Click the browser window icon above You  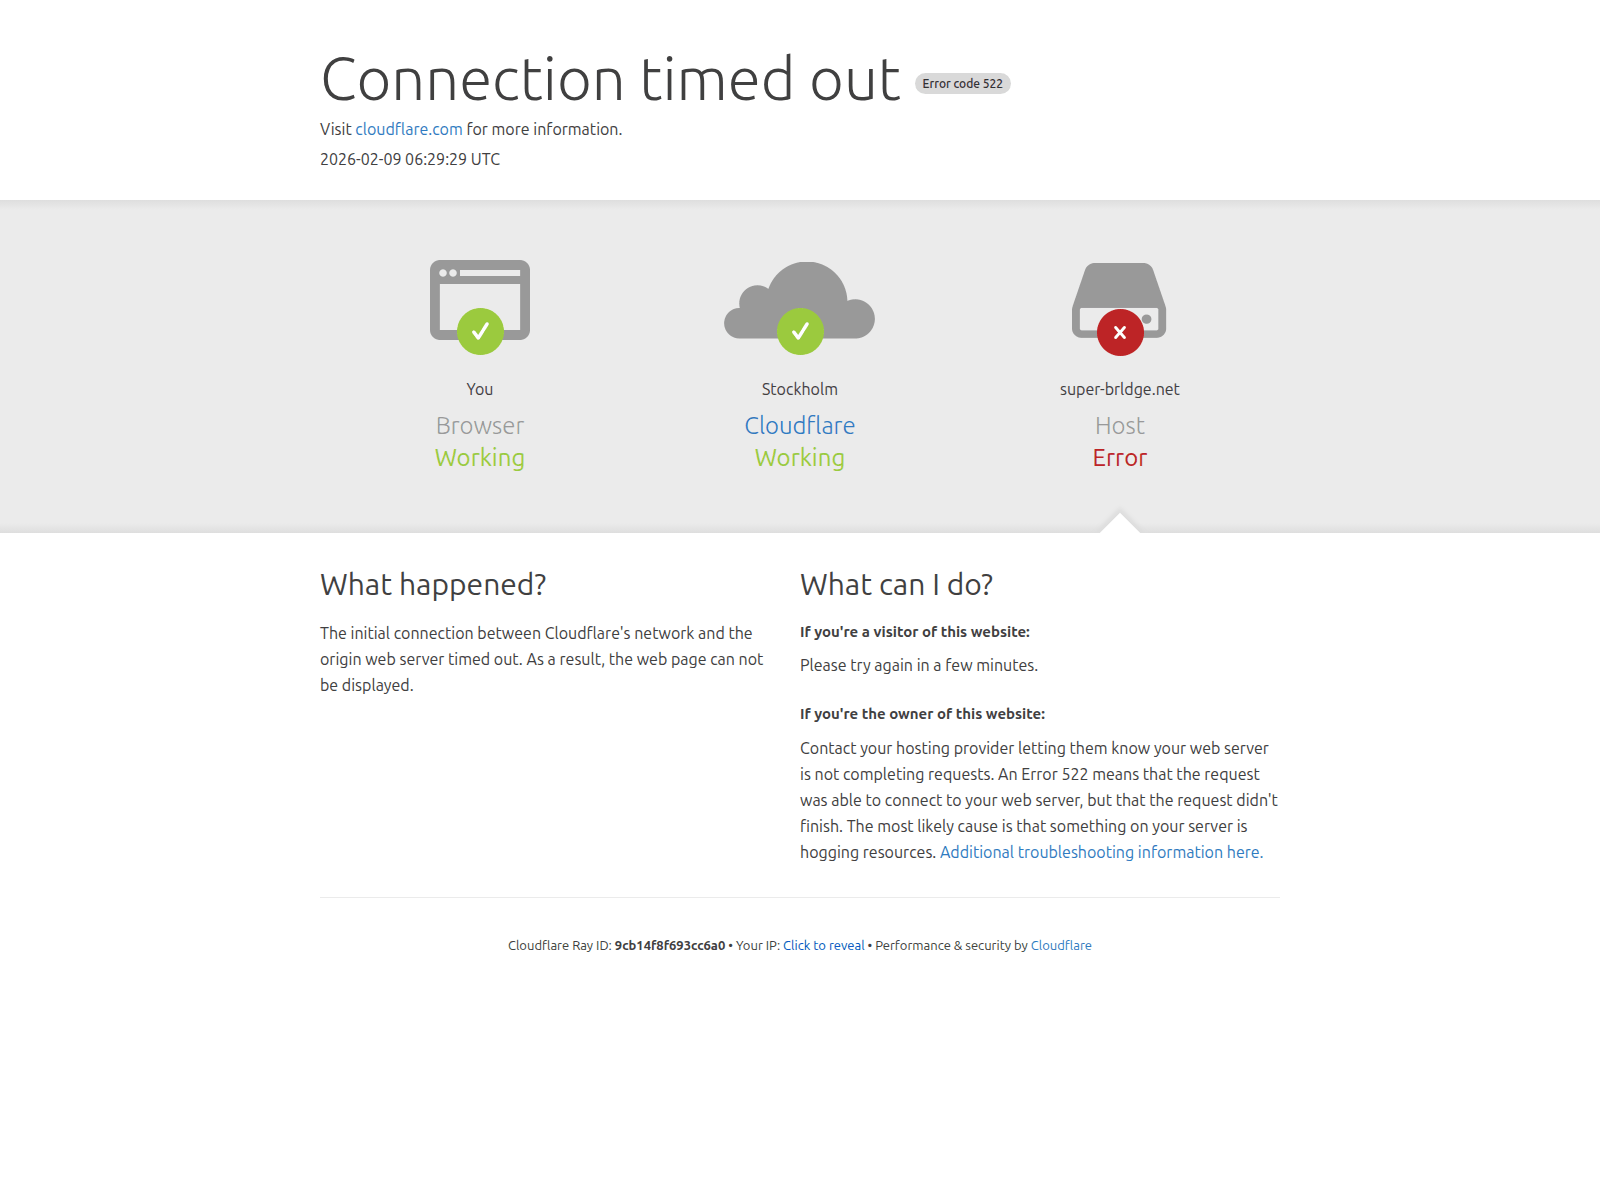(480, 300)
